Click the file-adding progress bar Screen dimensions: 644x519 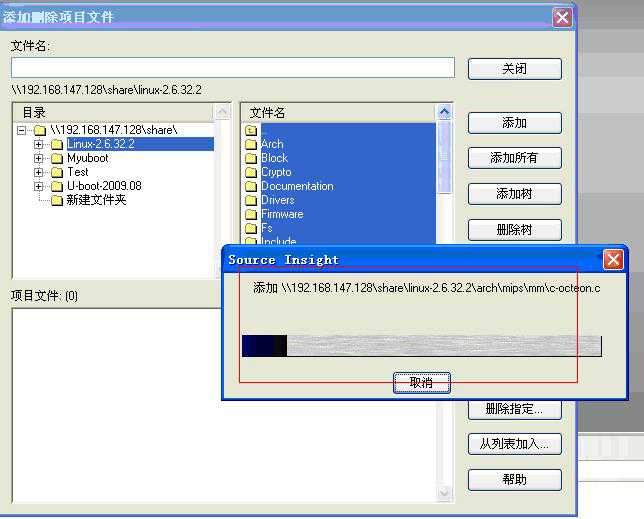[421, 346]
